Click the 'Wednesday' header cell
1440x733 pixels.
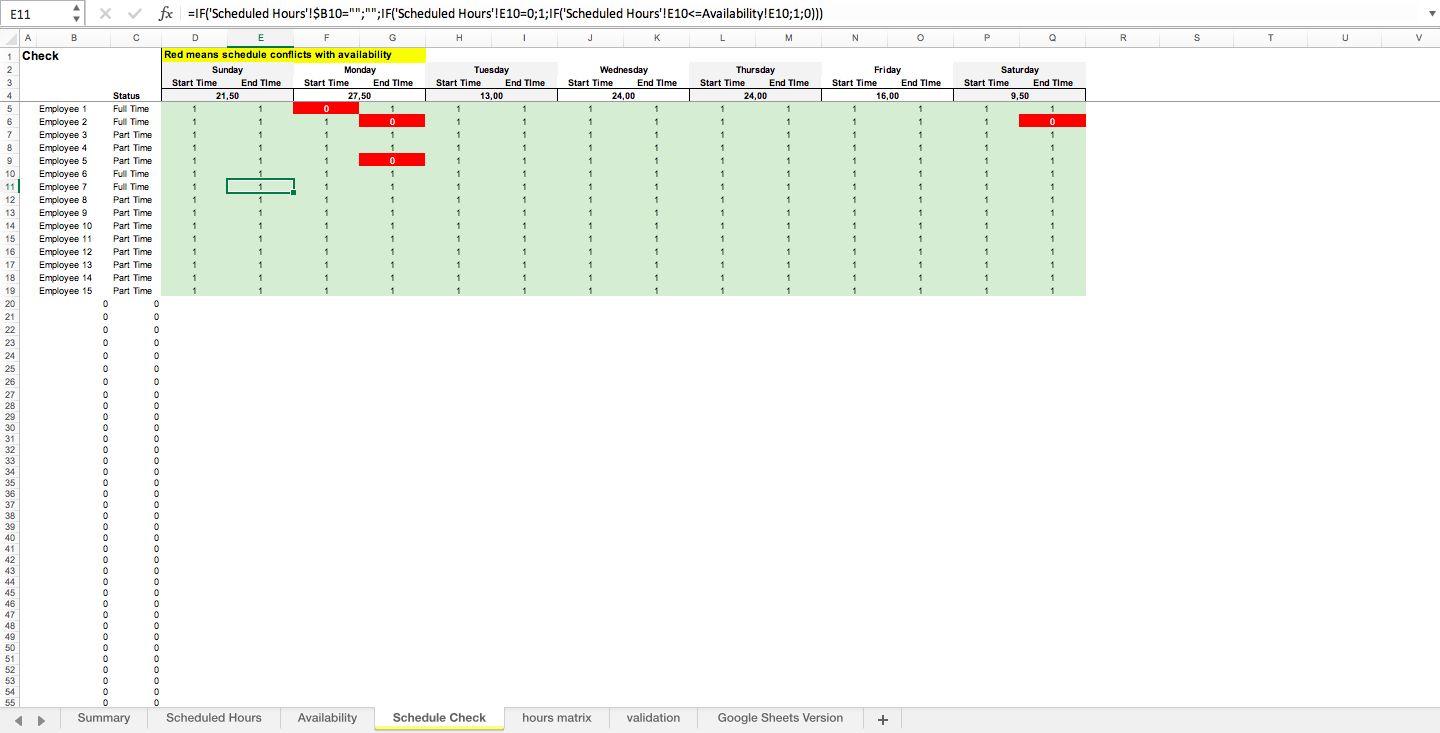(x=623, y=70)
